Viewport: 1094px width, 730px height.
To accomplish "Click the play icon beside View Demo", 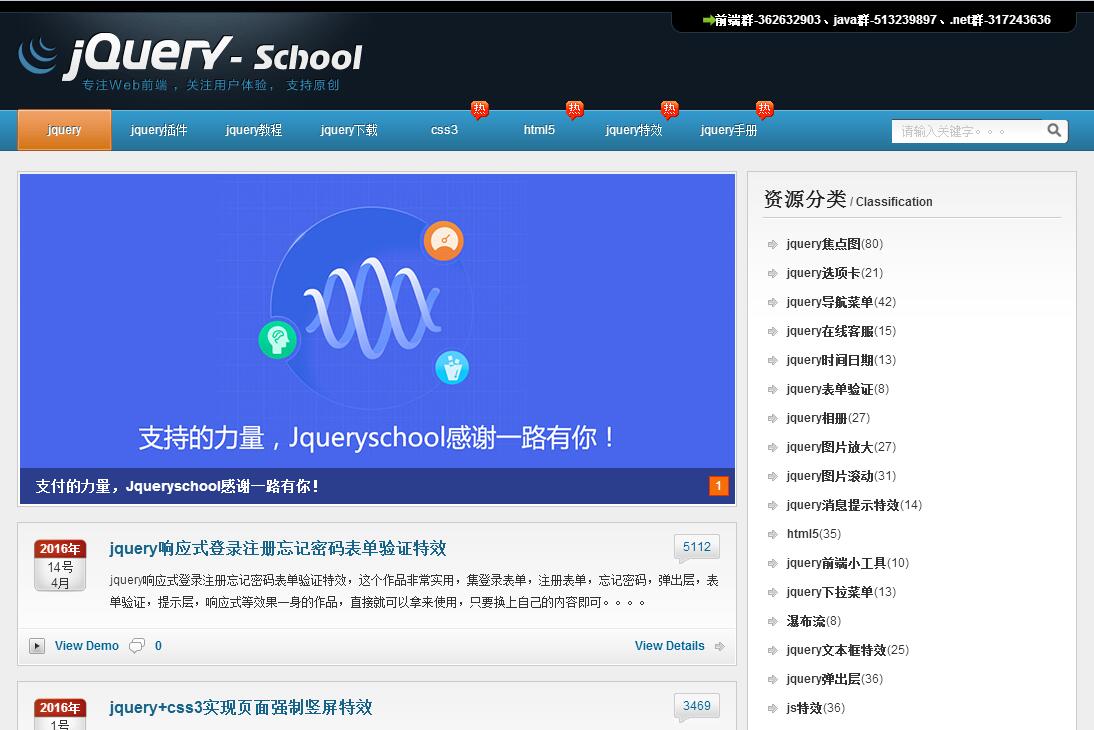I will (x=37, y=646).
